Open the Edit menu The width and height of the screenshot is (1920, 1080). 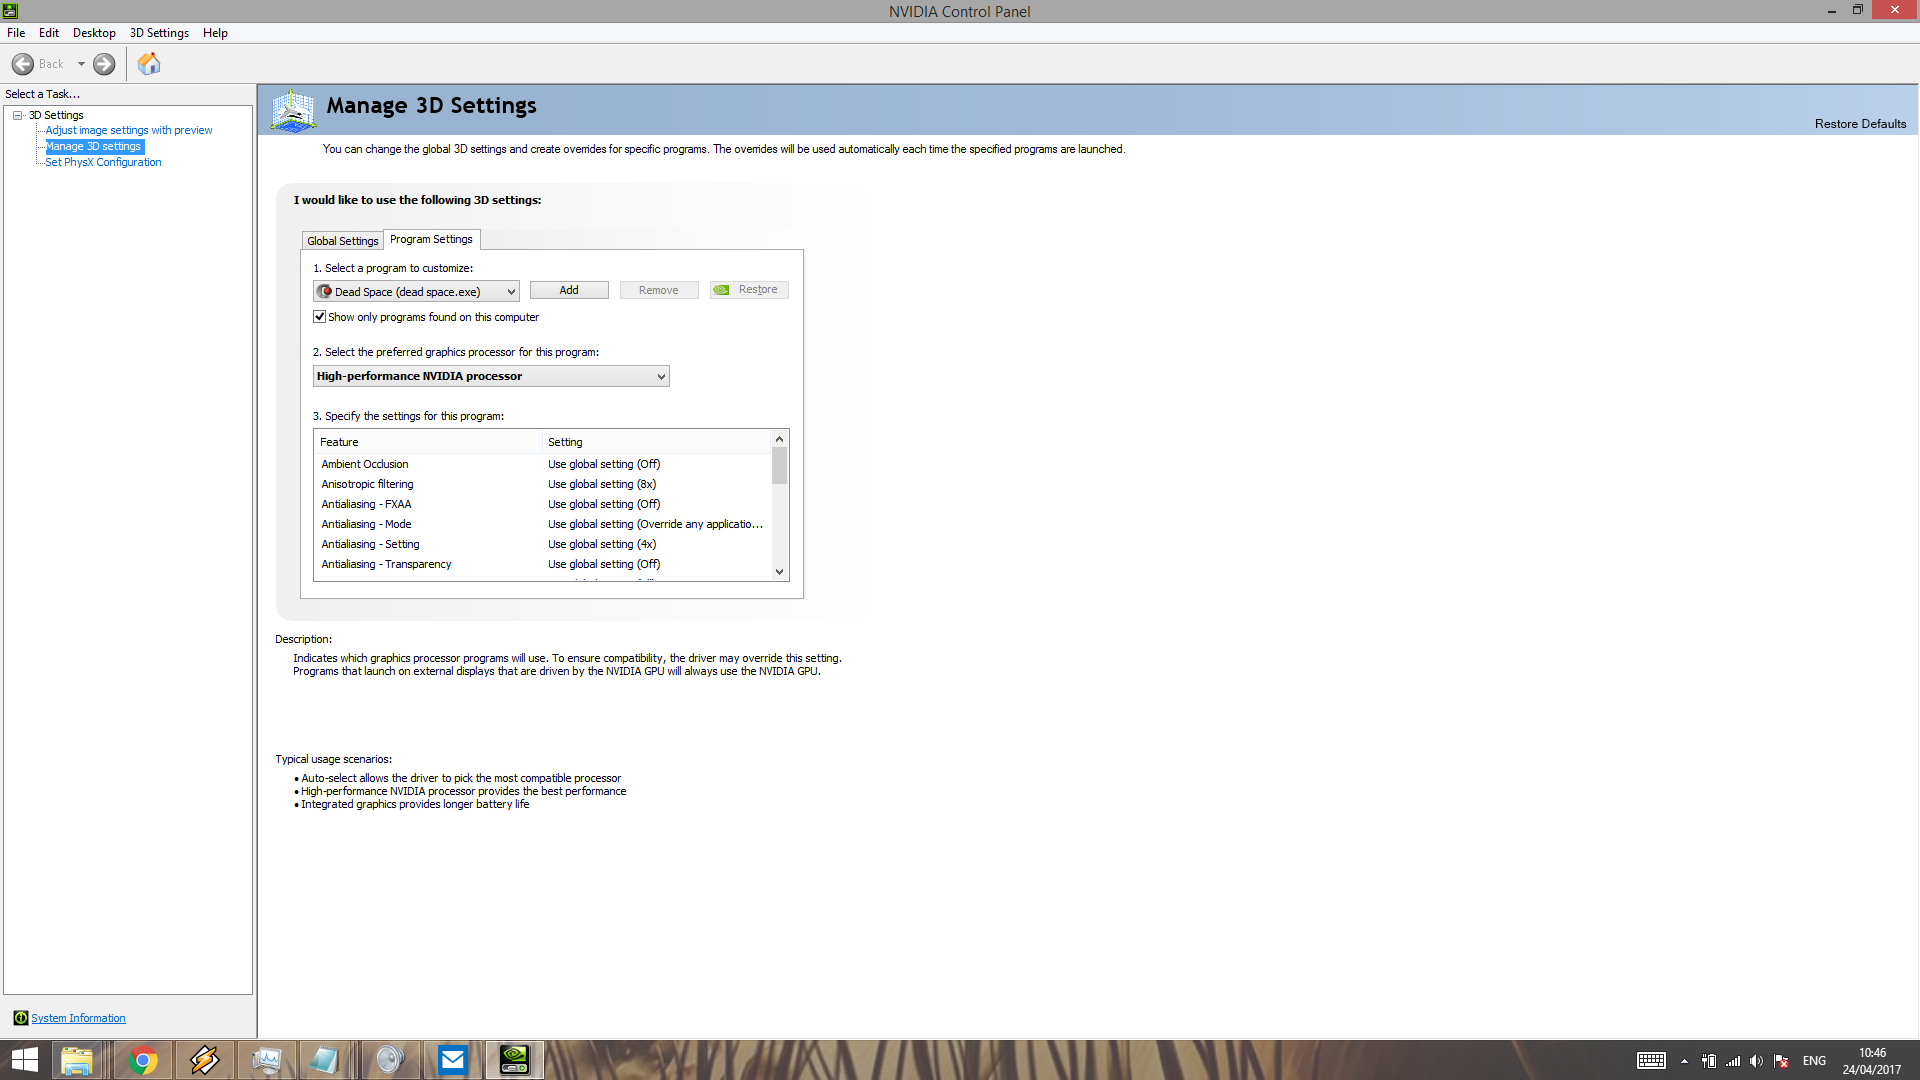(49, 33)
